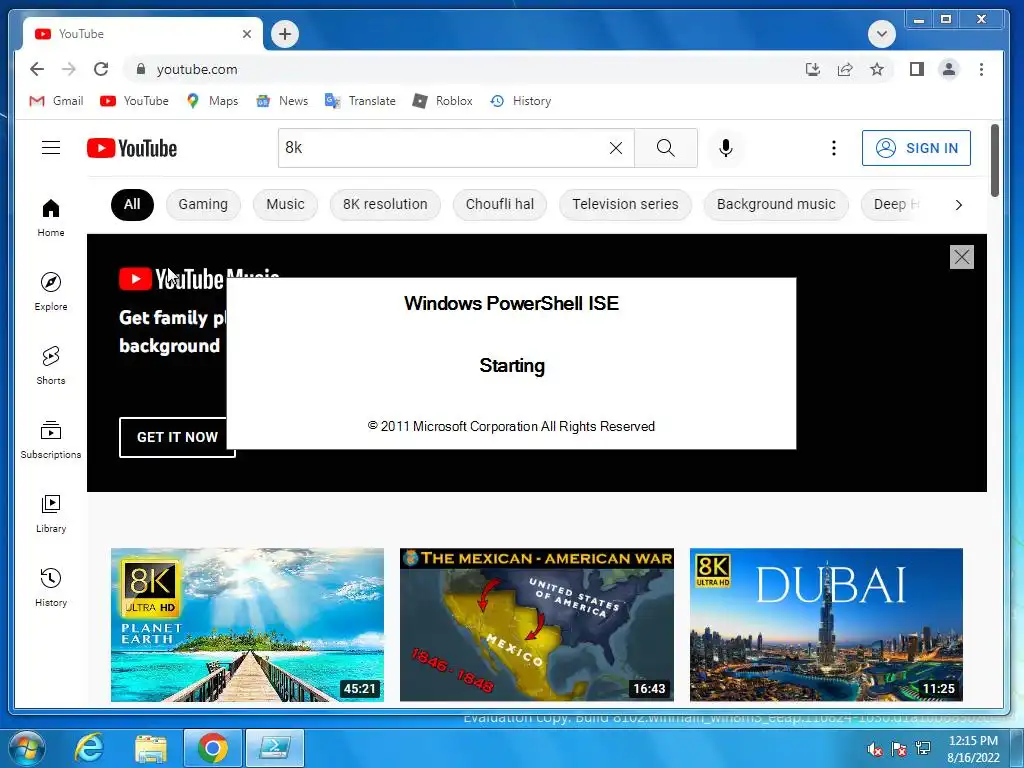The image size is (1024, 768).
Task: Search with your voice microphone
Action: pyautogui.click(x=726, y=148)
